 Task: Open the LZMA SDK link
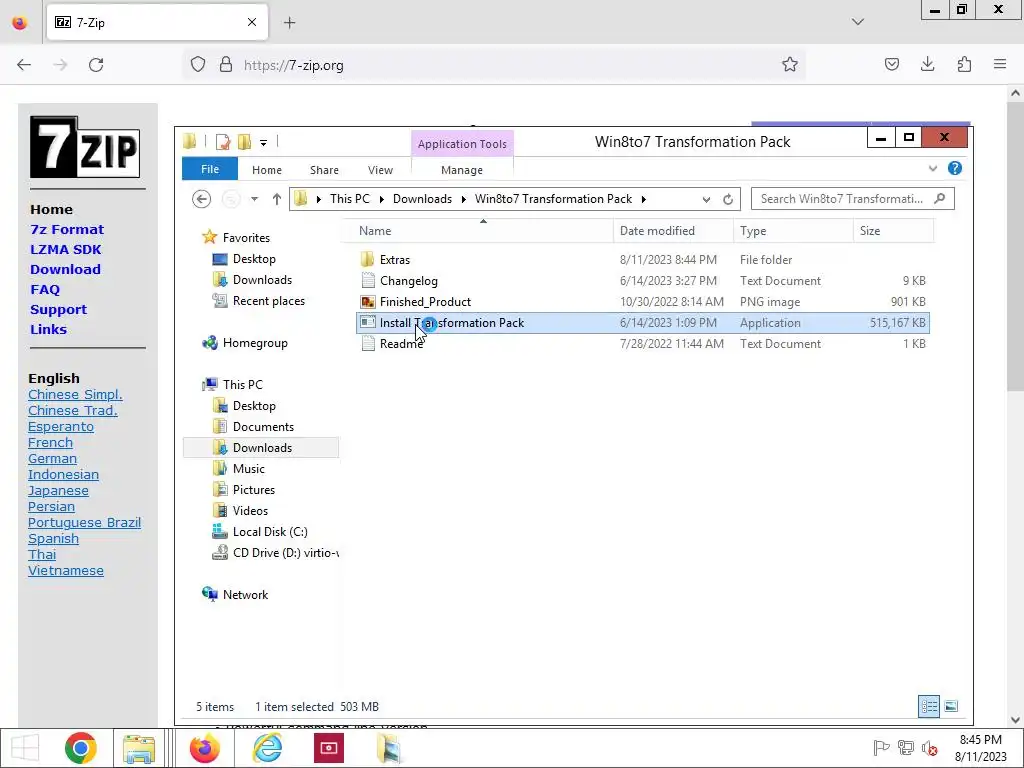click(x=65, y=249)
